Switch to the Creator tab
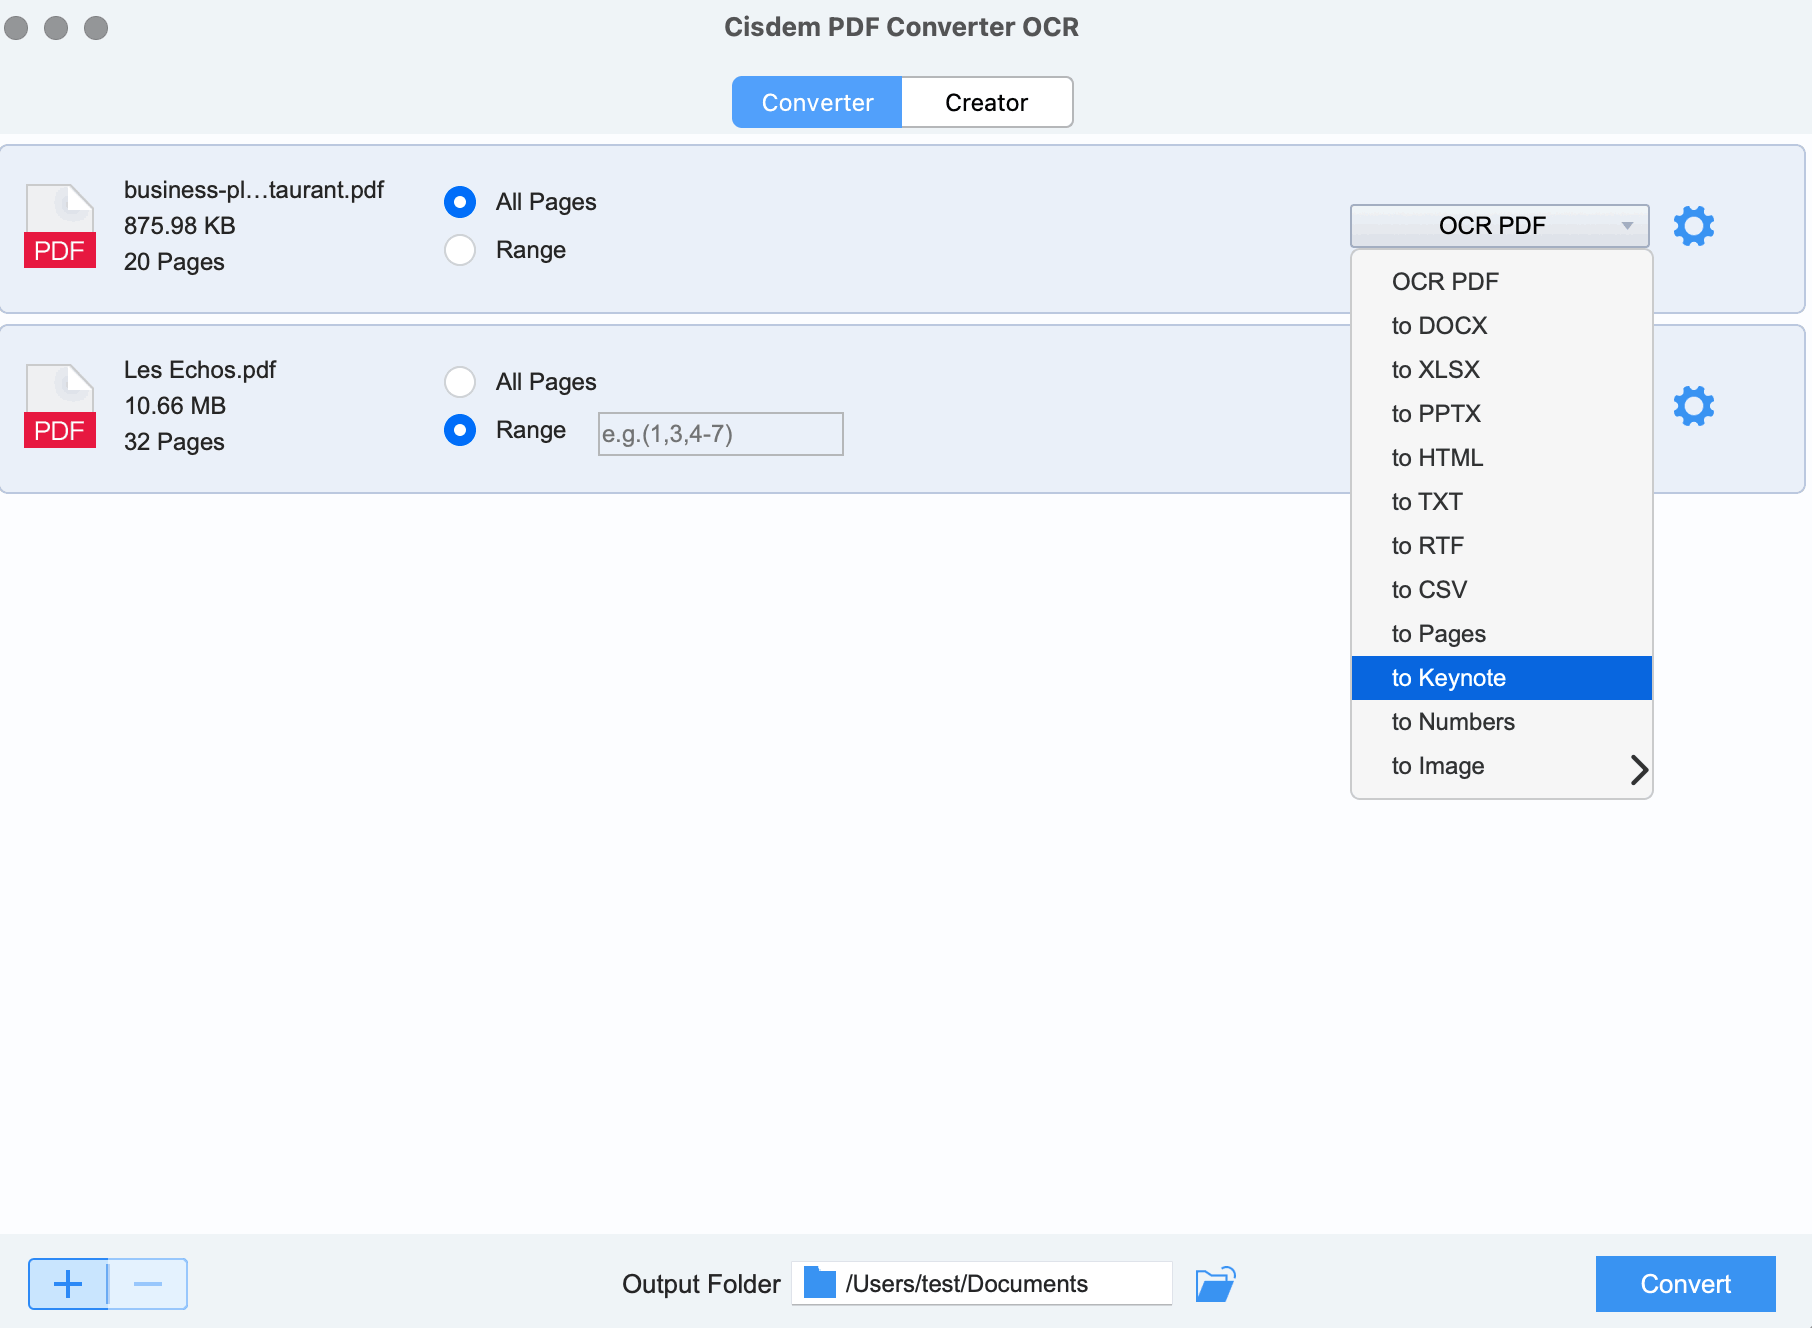The height and width of the screenshot is (1328, 1812). pos(987,102)
